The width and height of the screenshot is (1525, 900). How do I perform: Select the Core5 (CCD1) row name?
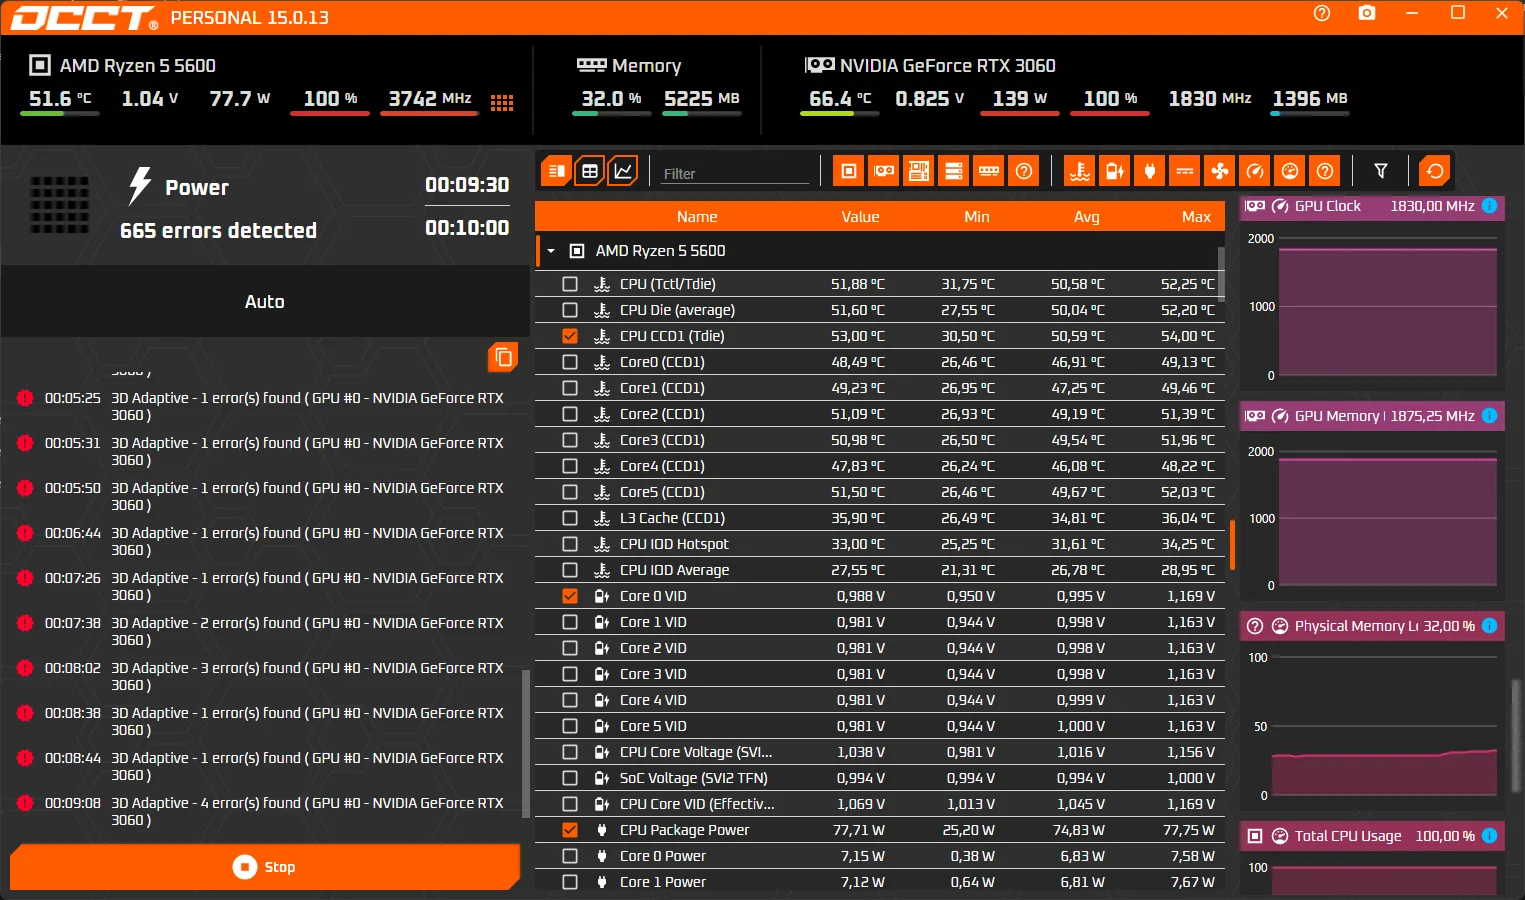point(662,492)
